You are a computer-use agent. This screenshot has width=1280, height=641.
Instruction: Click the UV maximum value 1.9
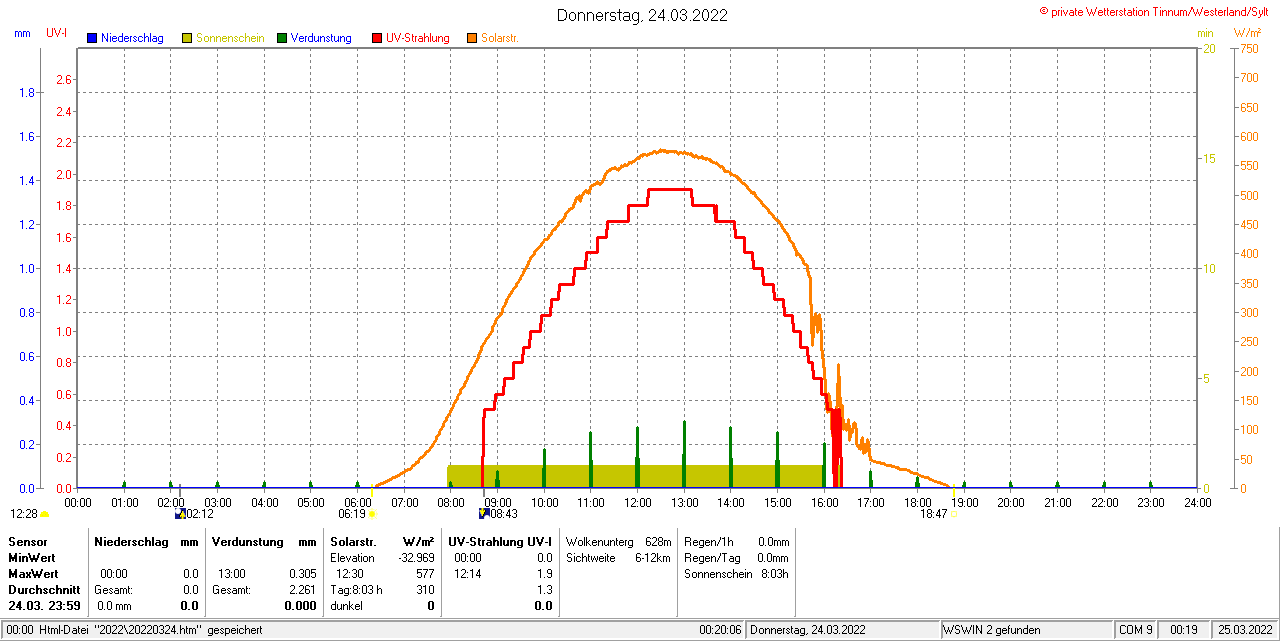[x=544, y=573]
